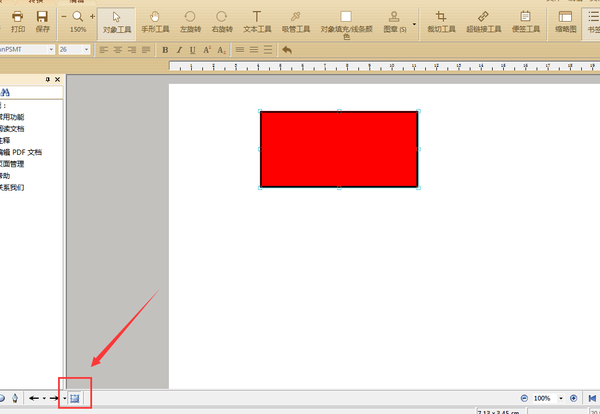This screenshot has width=600, height=414.
Task: Select the Hyperlink tool (超链接工具)
Action: (x=483, y=22)
